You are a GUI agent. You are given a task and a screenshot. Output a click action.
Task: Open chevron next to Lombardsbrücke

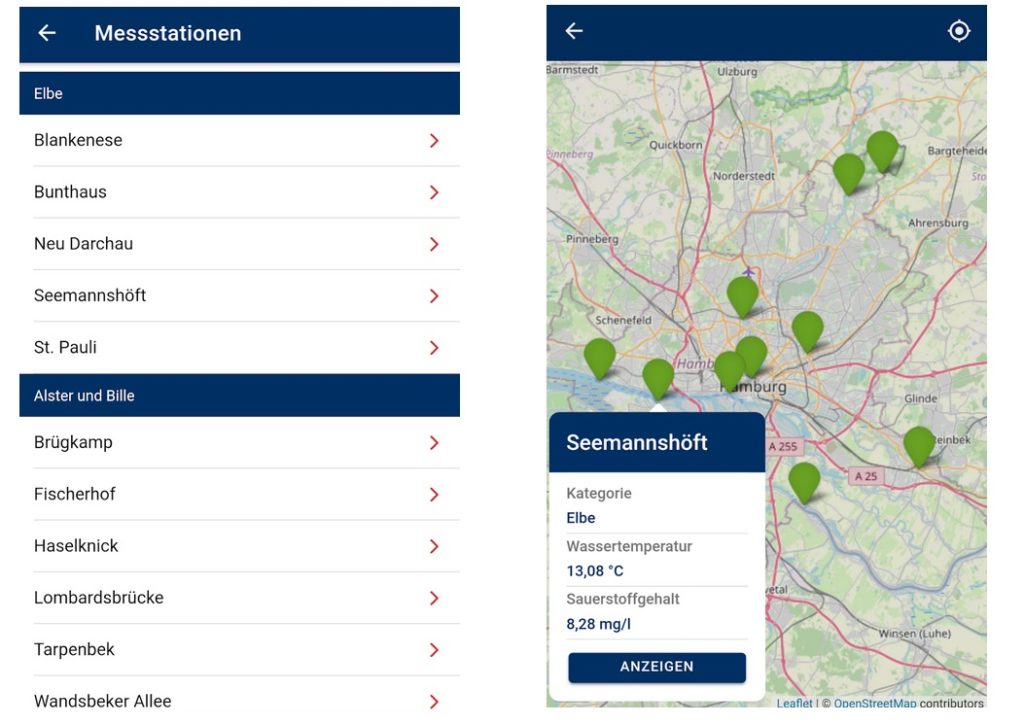434,598
